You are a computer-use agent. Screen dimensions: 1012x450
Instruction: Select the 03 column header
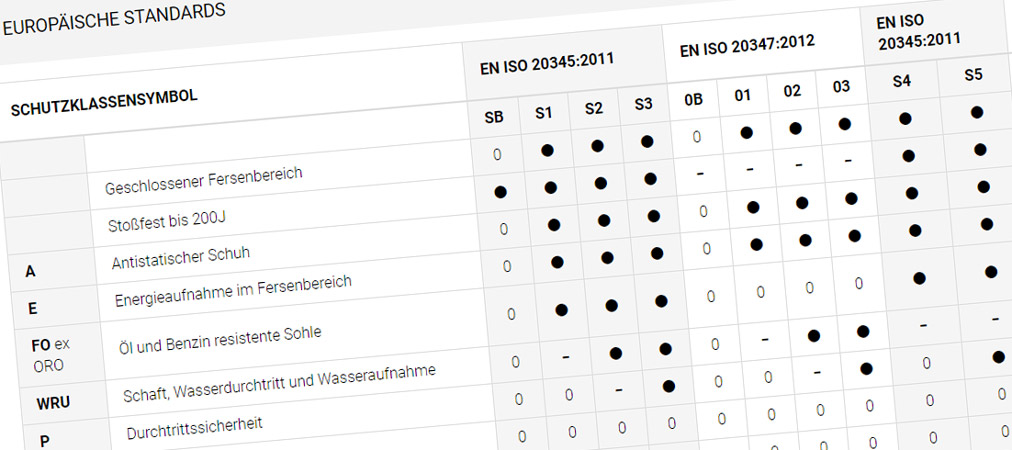(841, 87)
